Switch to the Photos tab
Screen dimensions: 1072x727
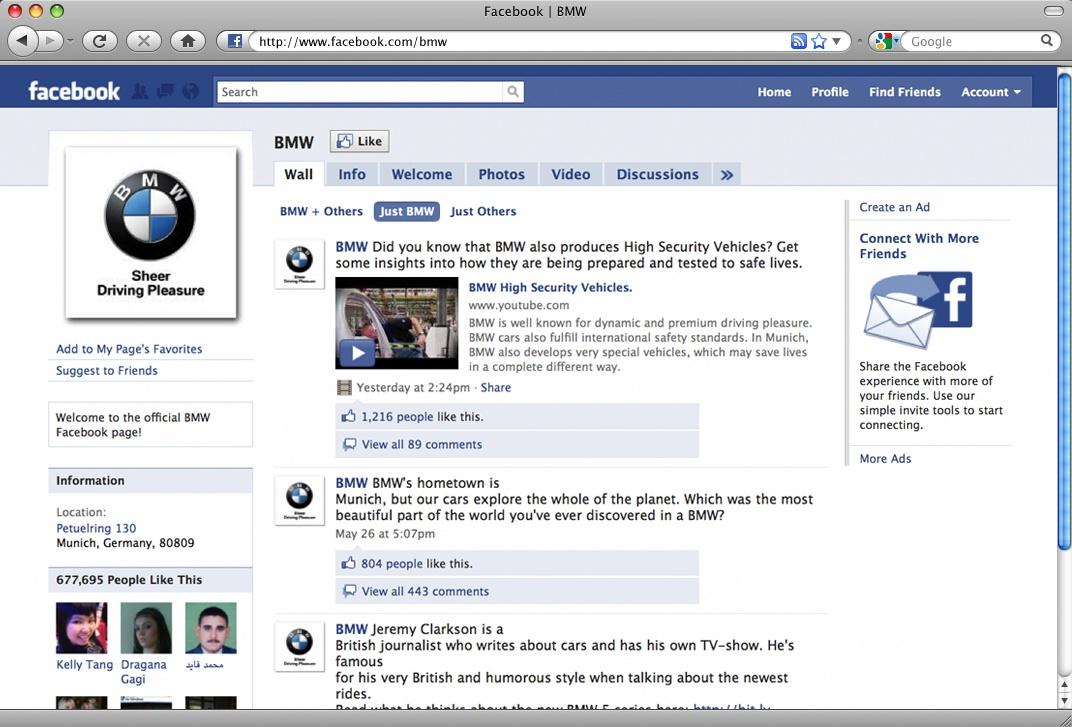coord(501,174)
